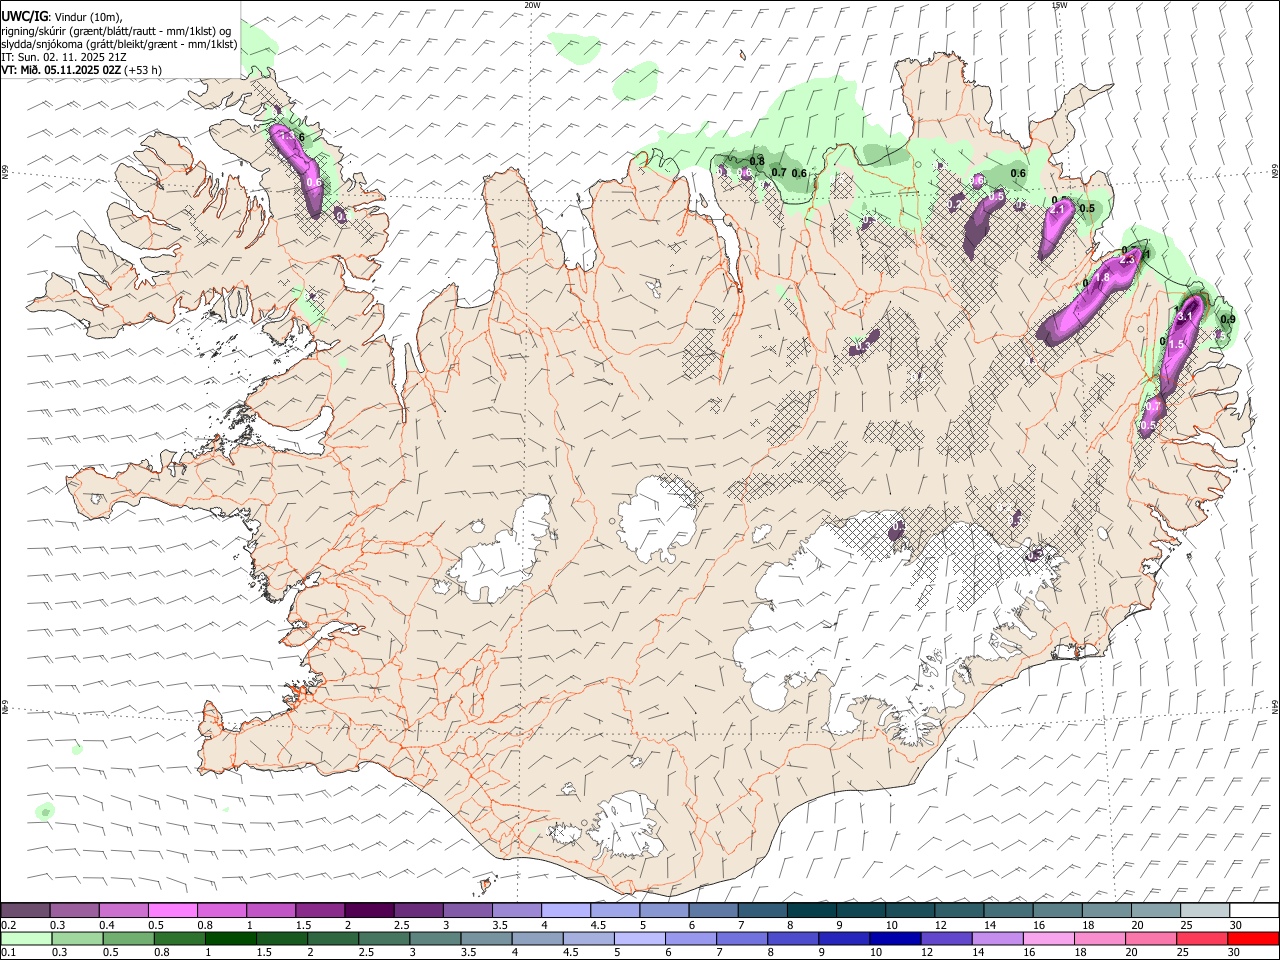Choose snow legend swatch between 6 and 7
1280x960 pixels.
point(712,910)
